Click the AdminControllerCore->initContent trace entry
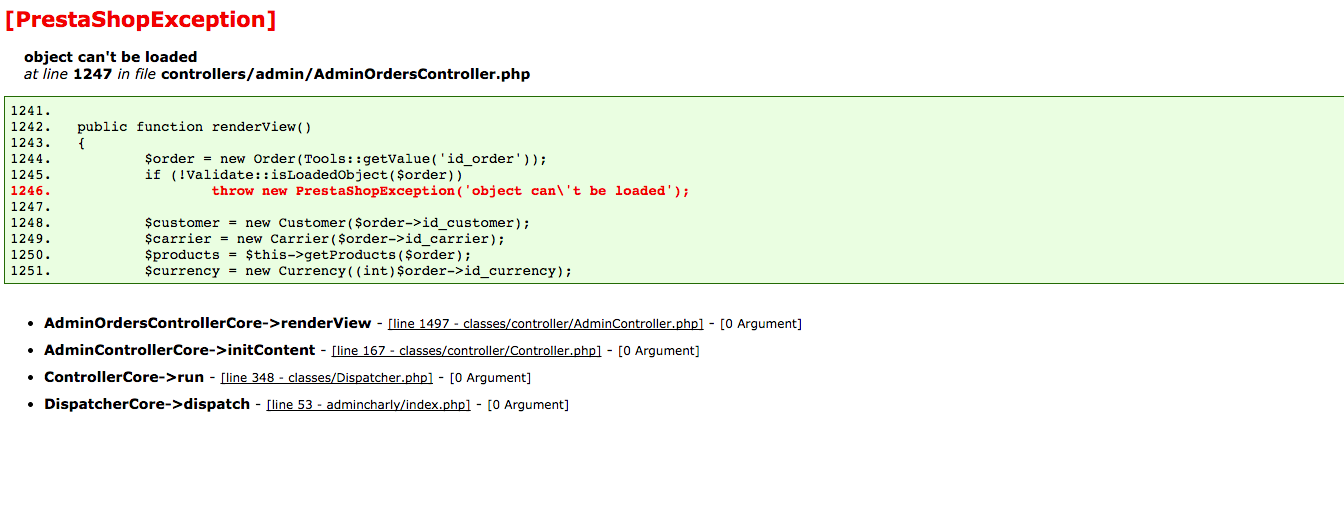The height and width of the screenshot is (522, 1344). [179, 350]
